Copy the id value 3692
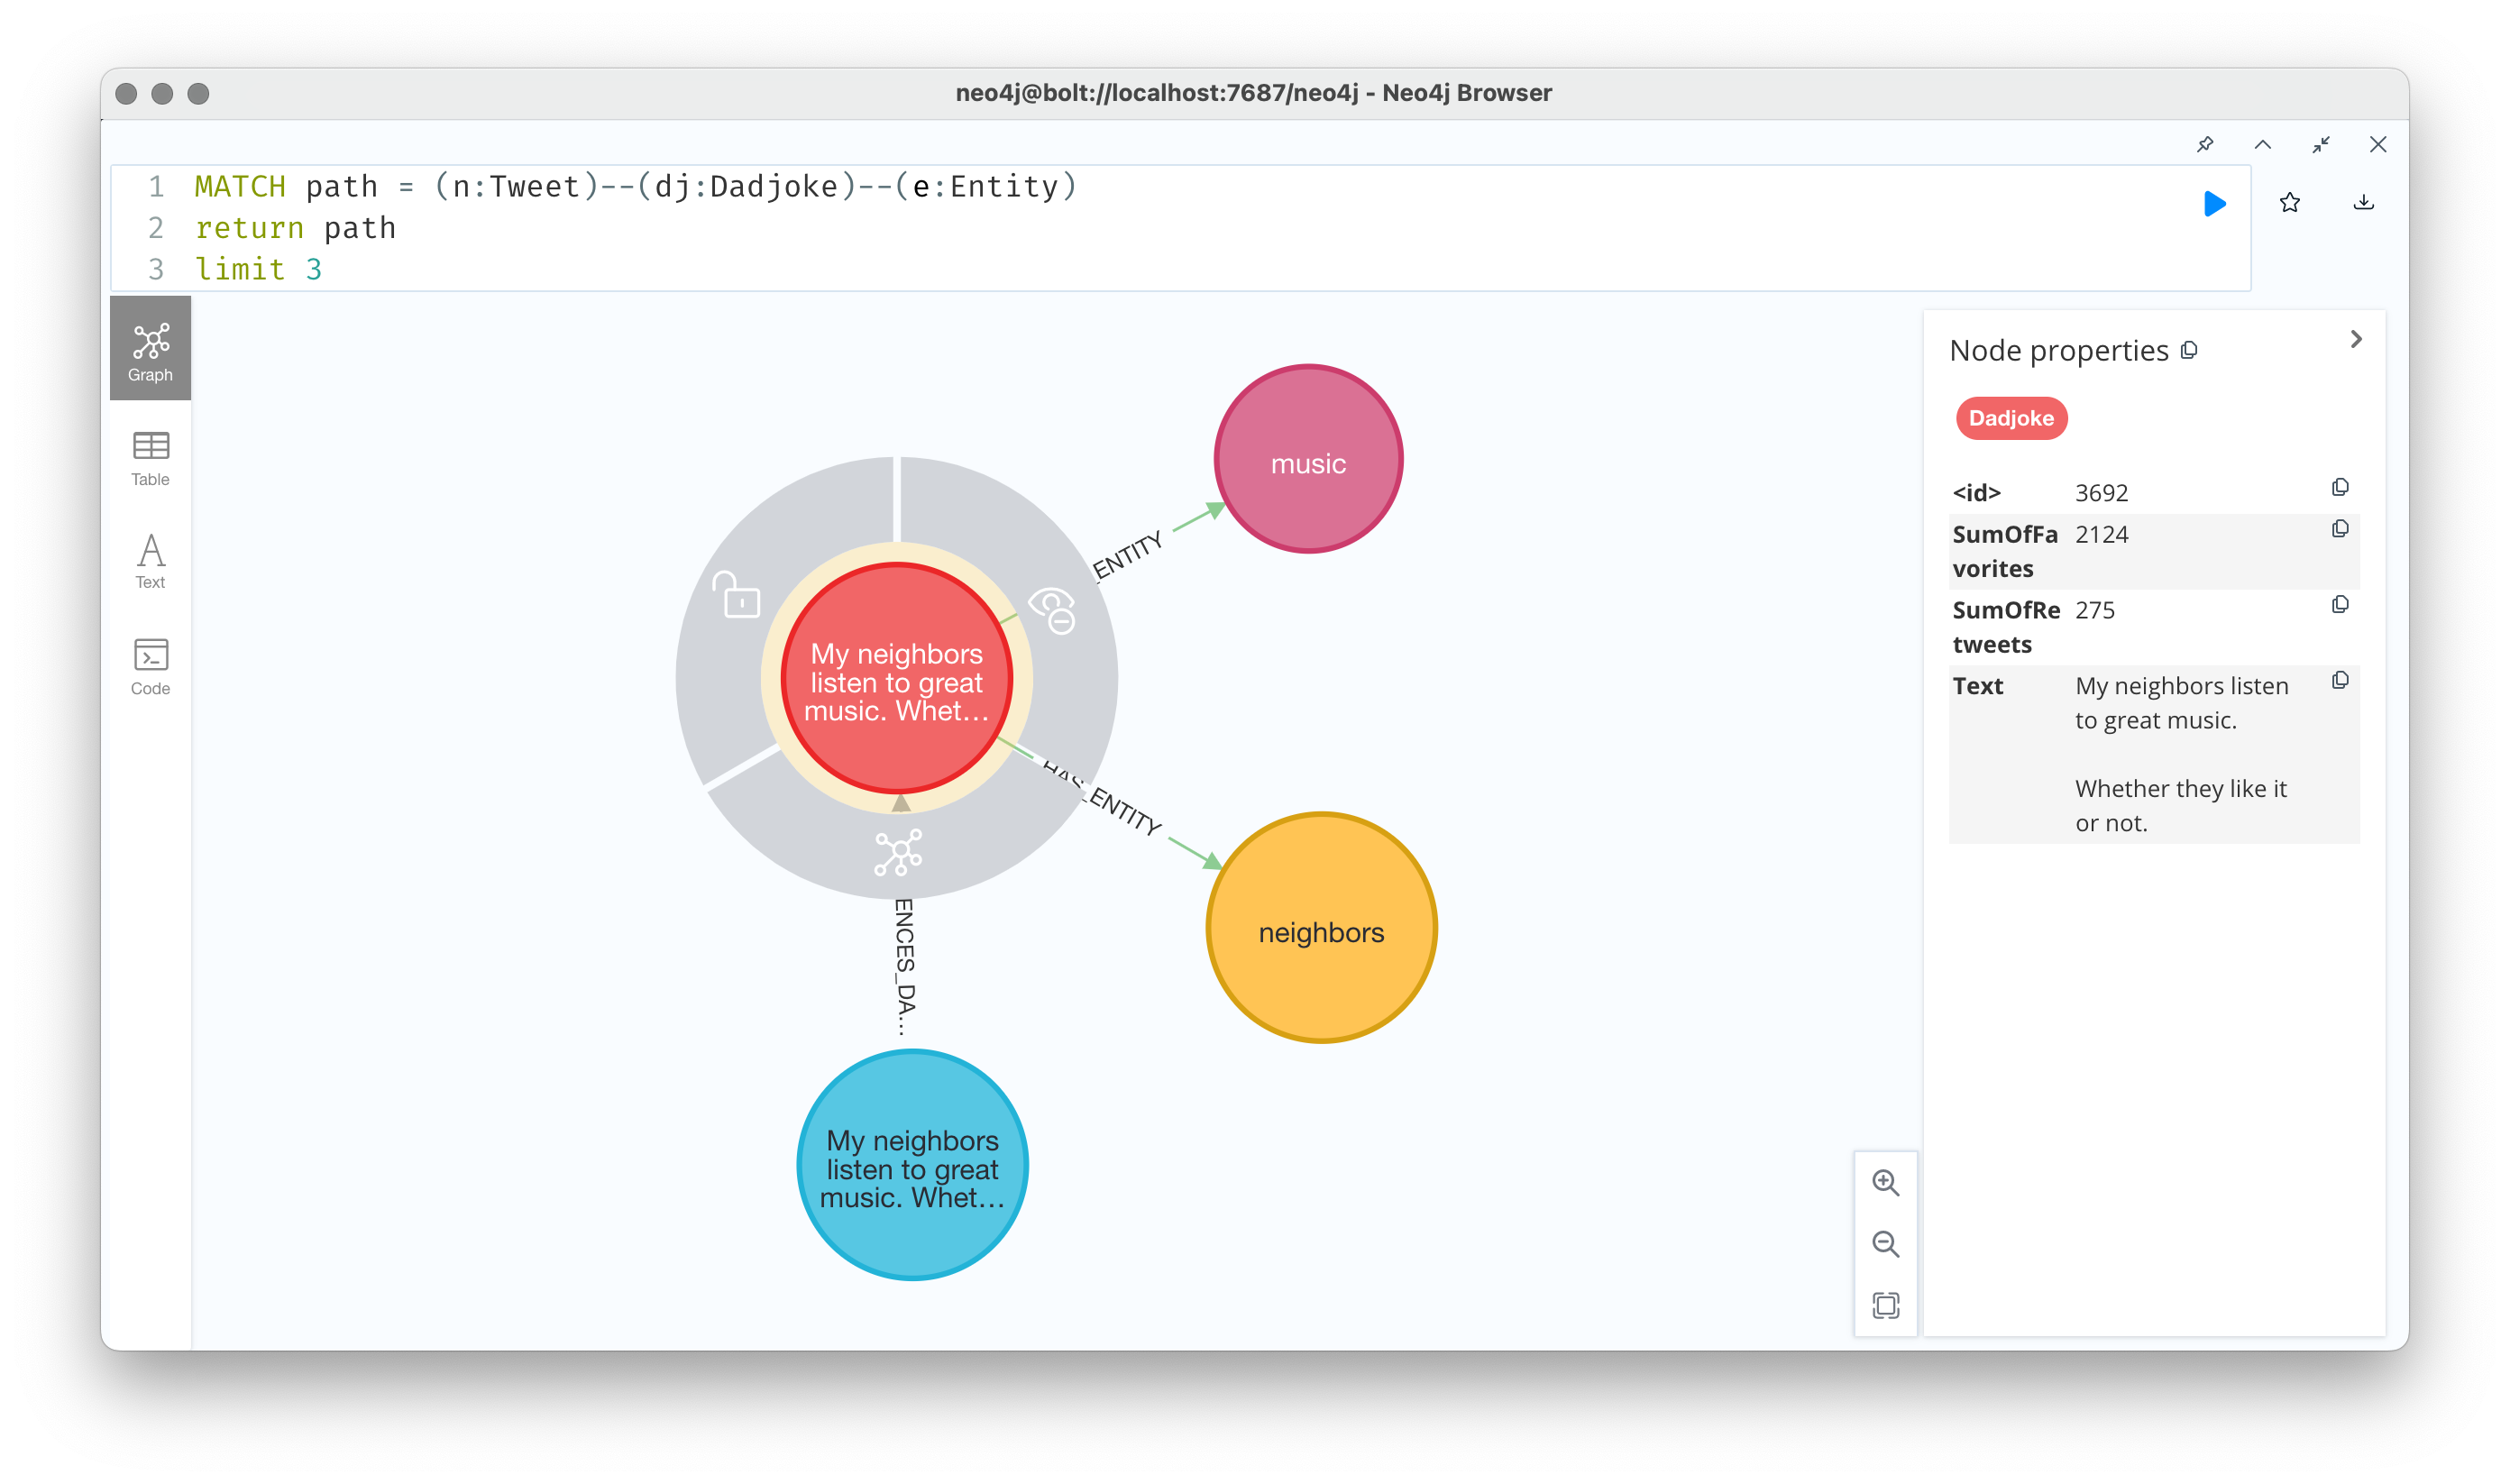 [2340, 487]
